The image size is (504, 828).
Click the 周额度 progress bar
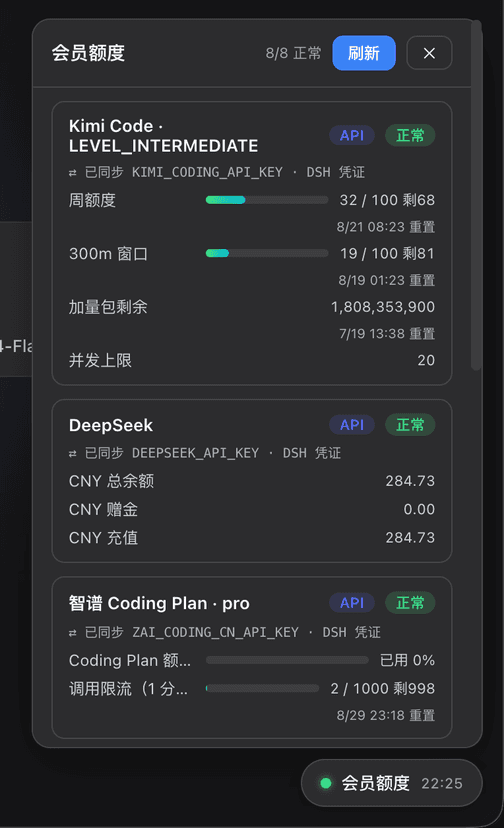(x=267, y=200)
